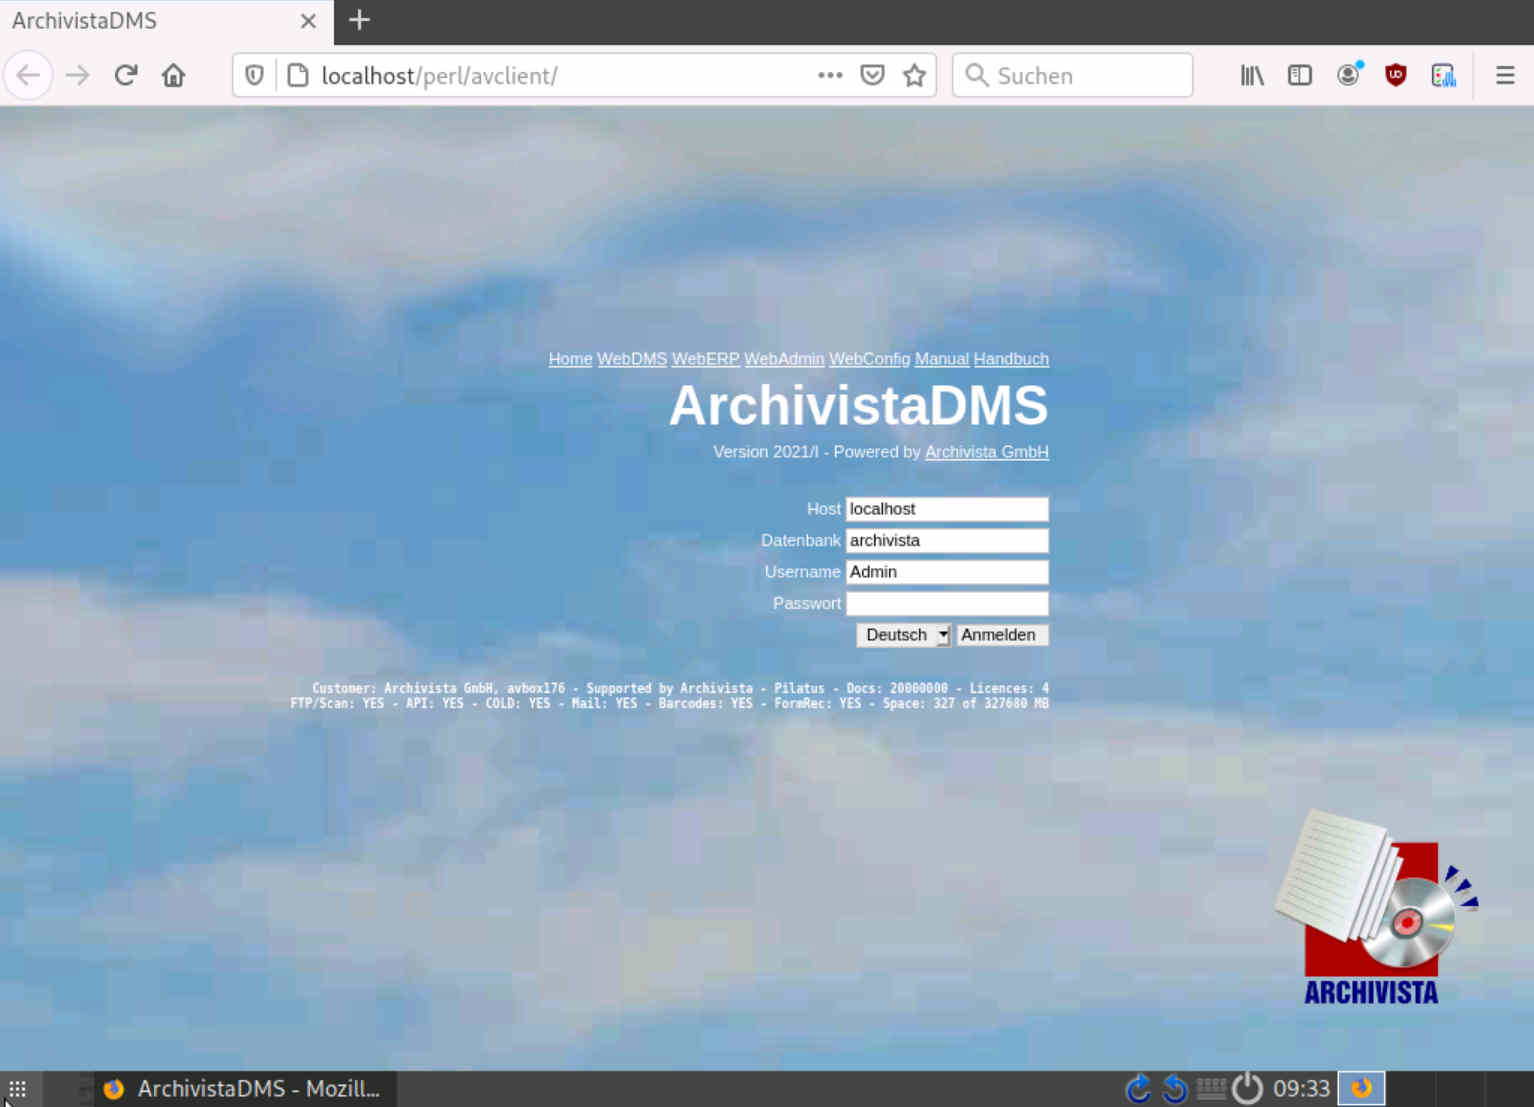Click the Anmelden login button

click(x=1002, y=635)
